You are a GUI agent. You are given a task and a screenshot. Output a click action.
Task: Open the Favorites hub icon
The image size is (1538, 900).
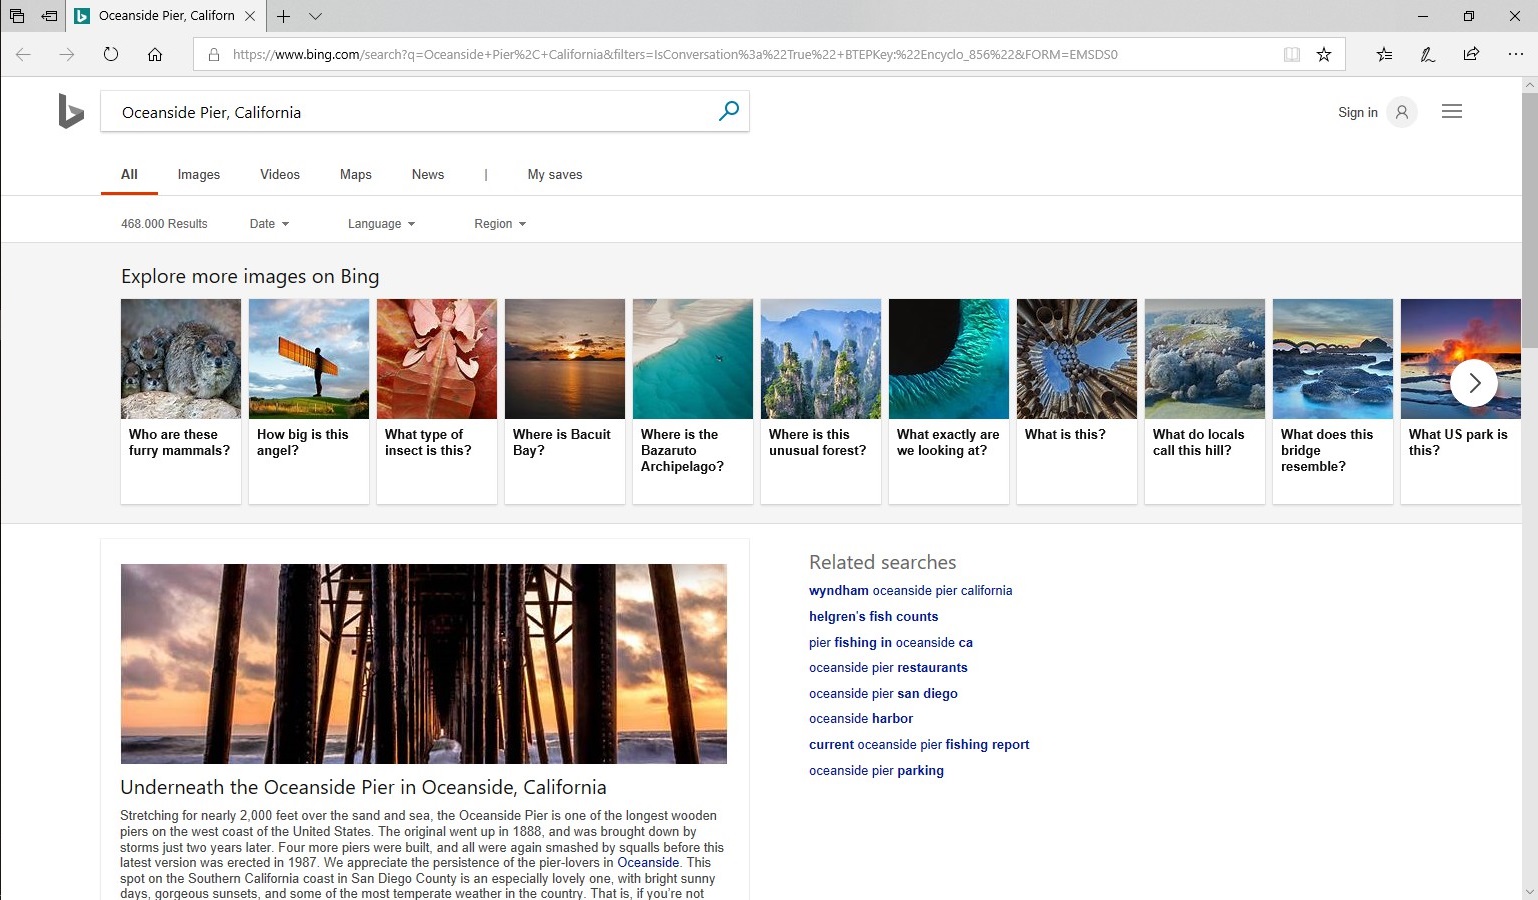[x=1384, y=54]
